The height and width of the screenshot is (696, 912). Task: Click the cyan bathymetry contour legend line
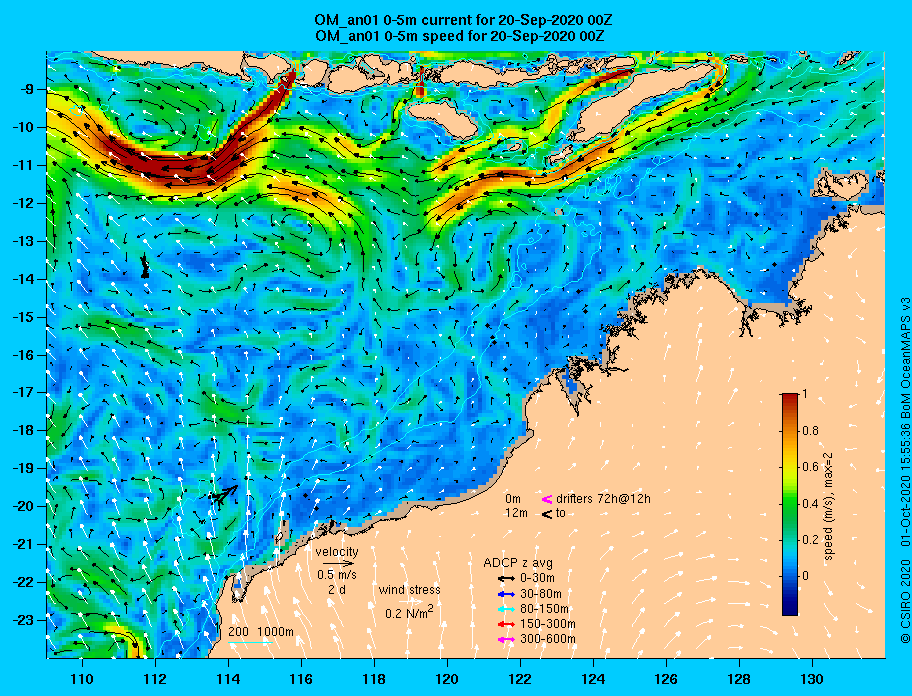[x=250, y=643]
